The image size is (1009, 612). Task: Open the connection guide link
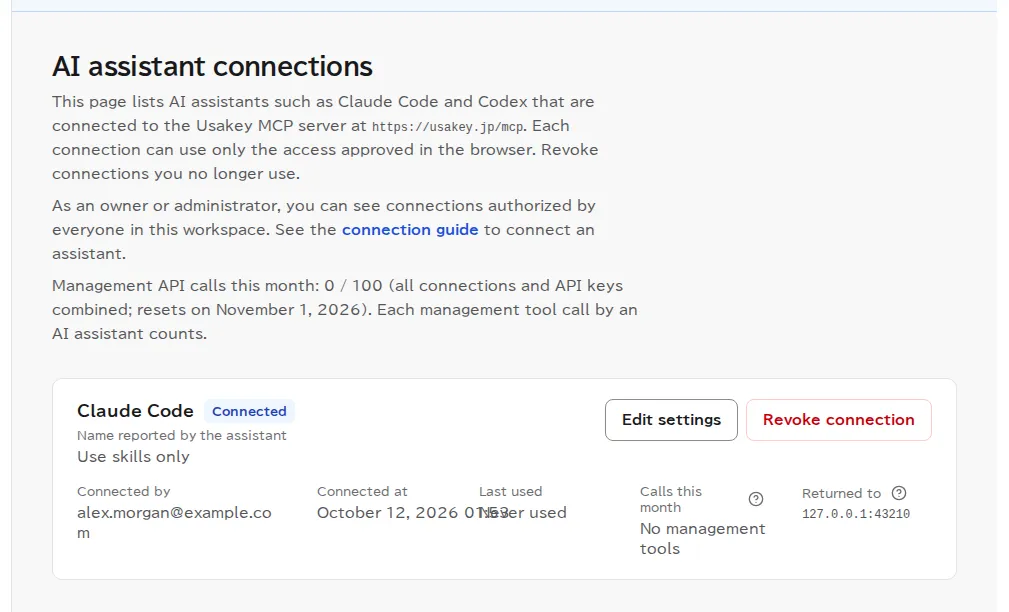(410, 230)
